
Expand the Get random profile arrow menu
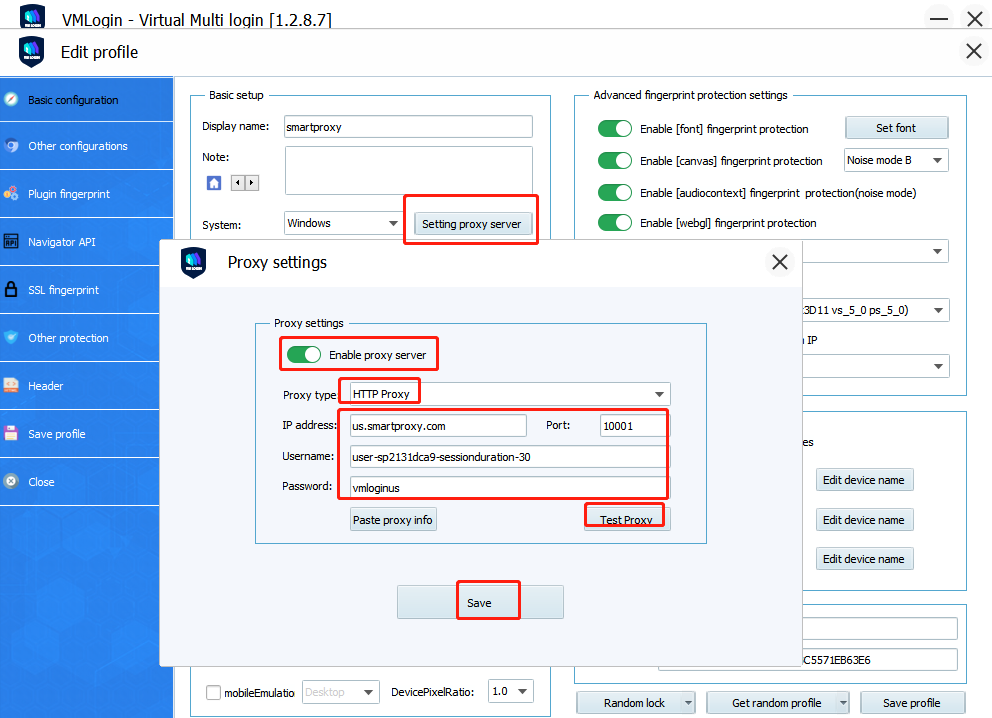coord(842,703)
